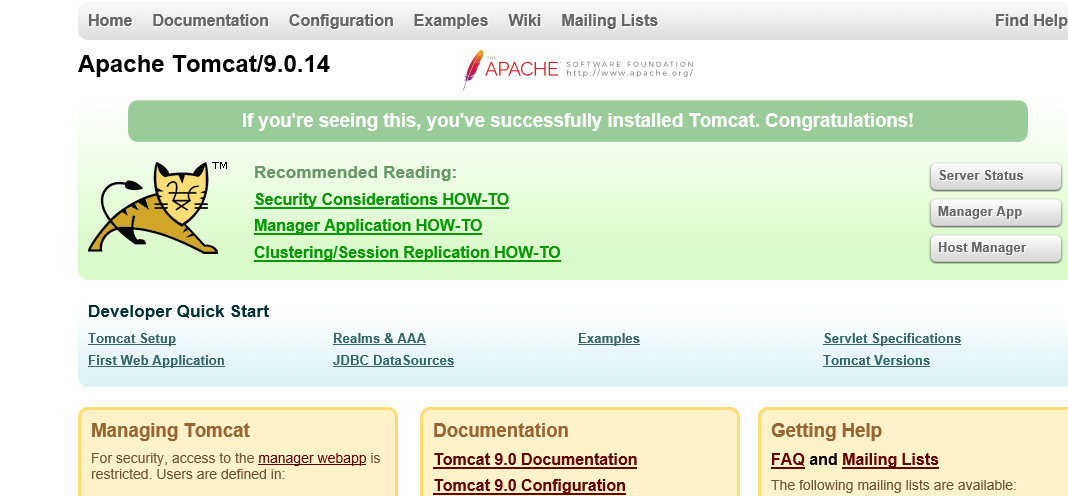Open Security Considerations HOW-TO link
The height and width of the screenshot is (496, 1068).
point(381,200)
